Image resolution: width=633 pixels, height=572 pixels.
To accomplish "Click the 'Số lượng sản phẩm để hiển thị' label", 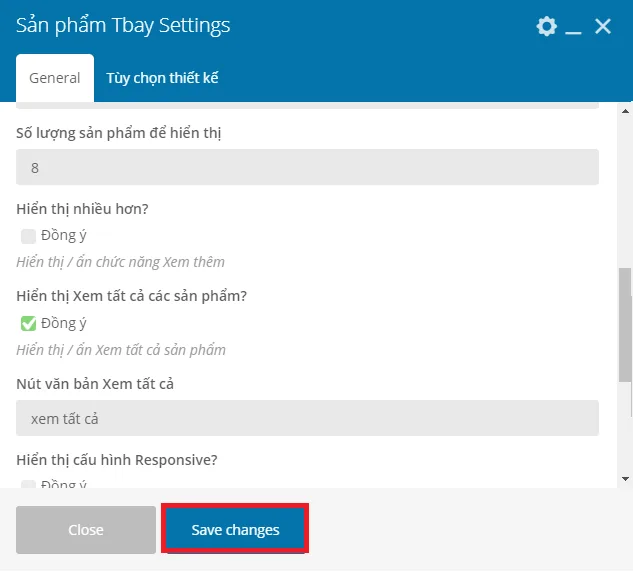I will [x=119, y=133].
